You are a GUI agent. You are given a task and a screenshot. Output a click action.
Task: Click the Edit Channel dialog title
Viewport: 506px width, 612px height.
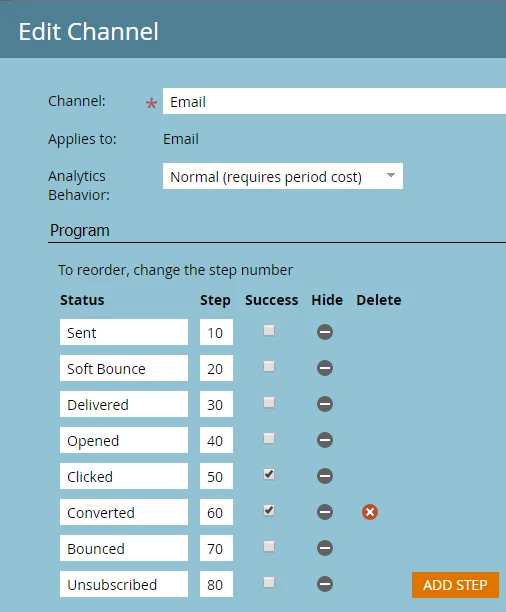89,31
